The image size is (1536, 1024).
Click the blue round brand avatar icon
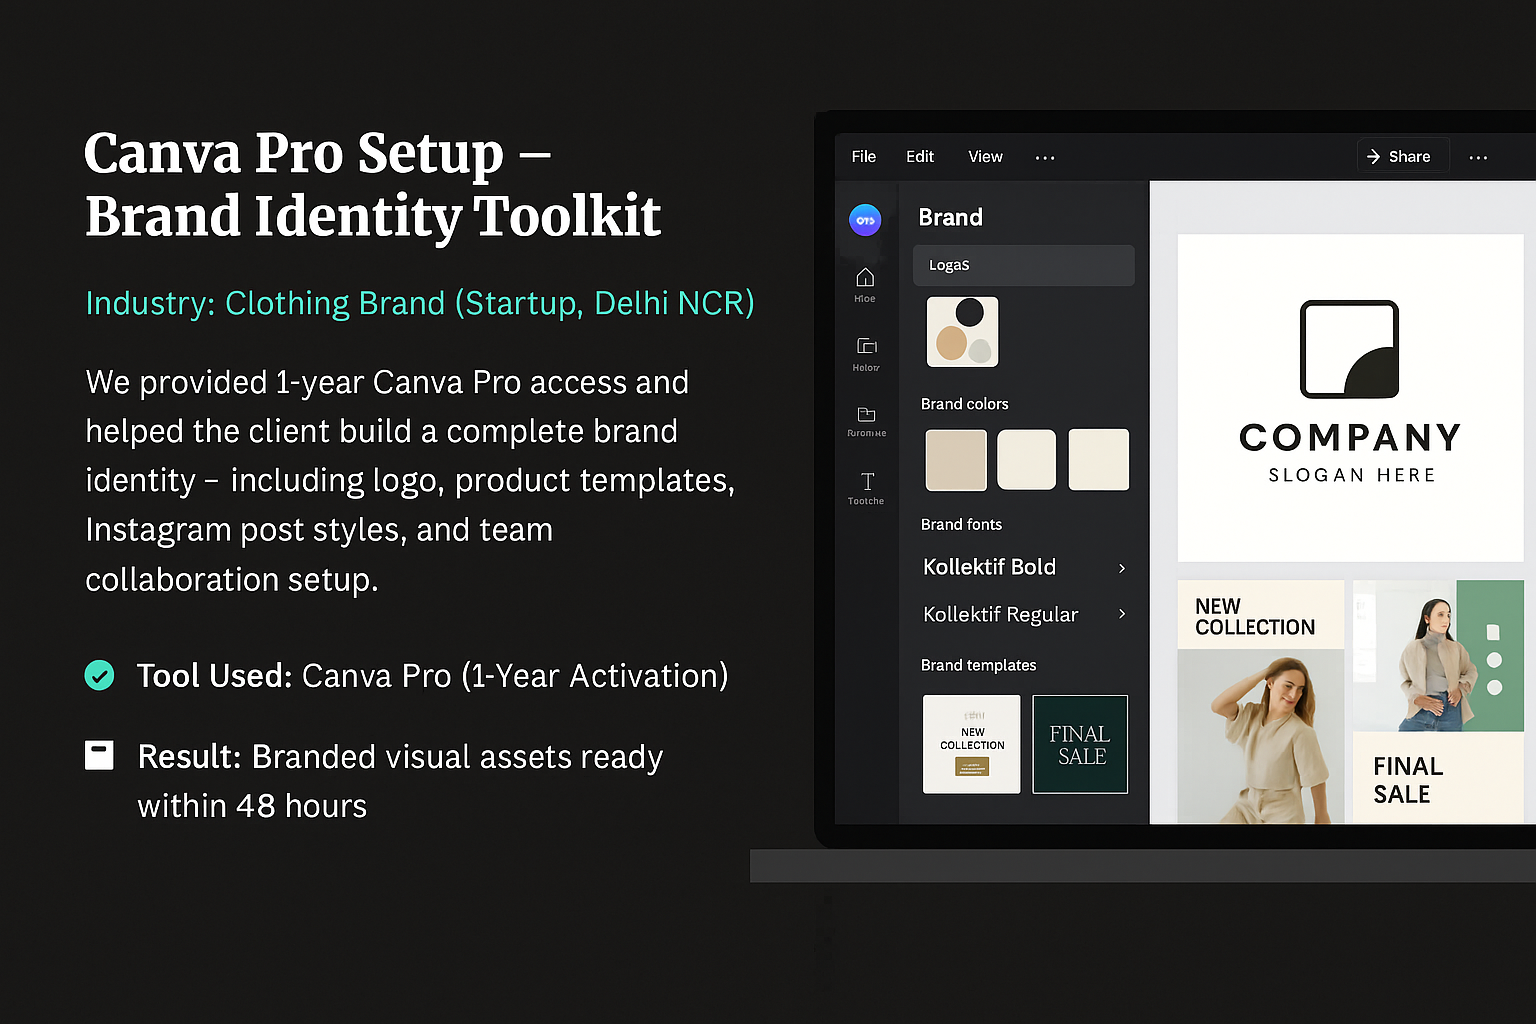865,220
